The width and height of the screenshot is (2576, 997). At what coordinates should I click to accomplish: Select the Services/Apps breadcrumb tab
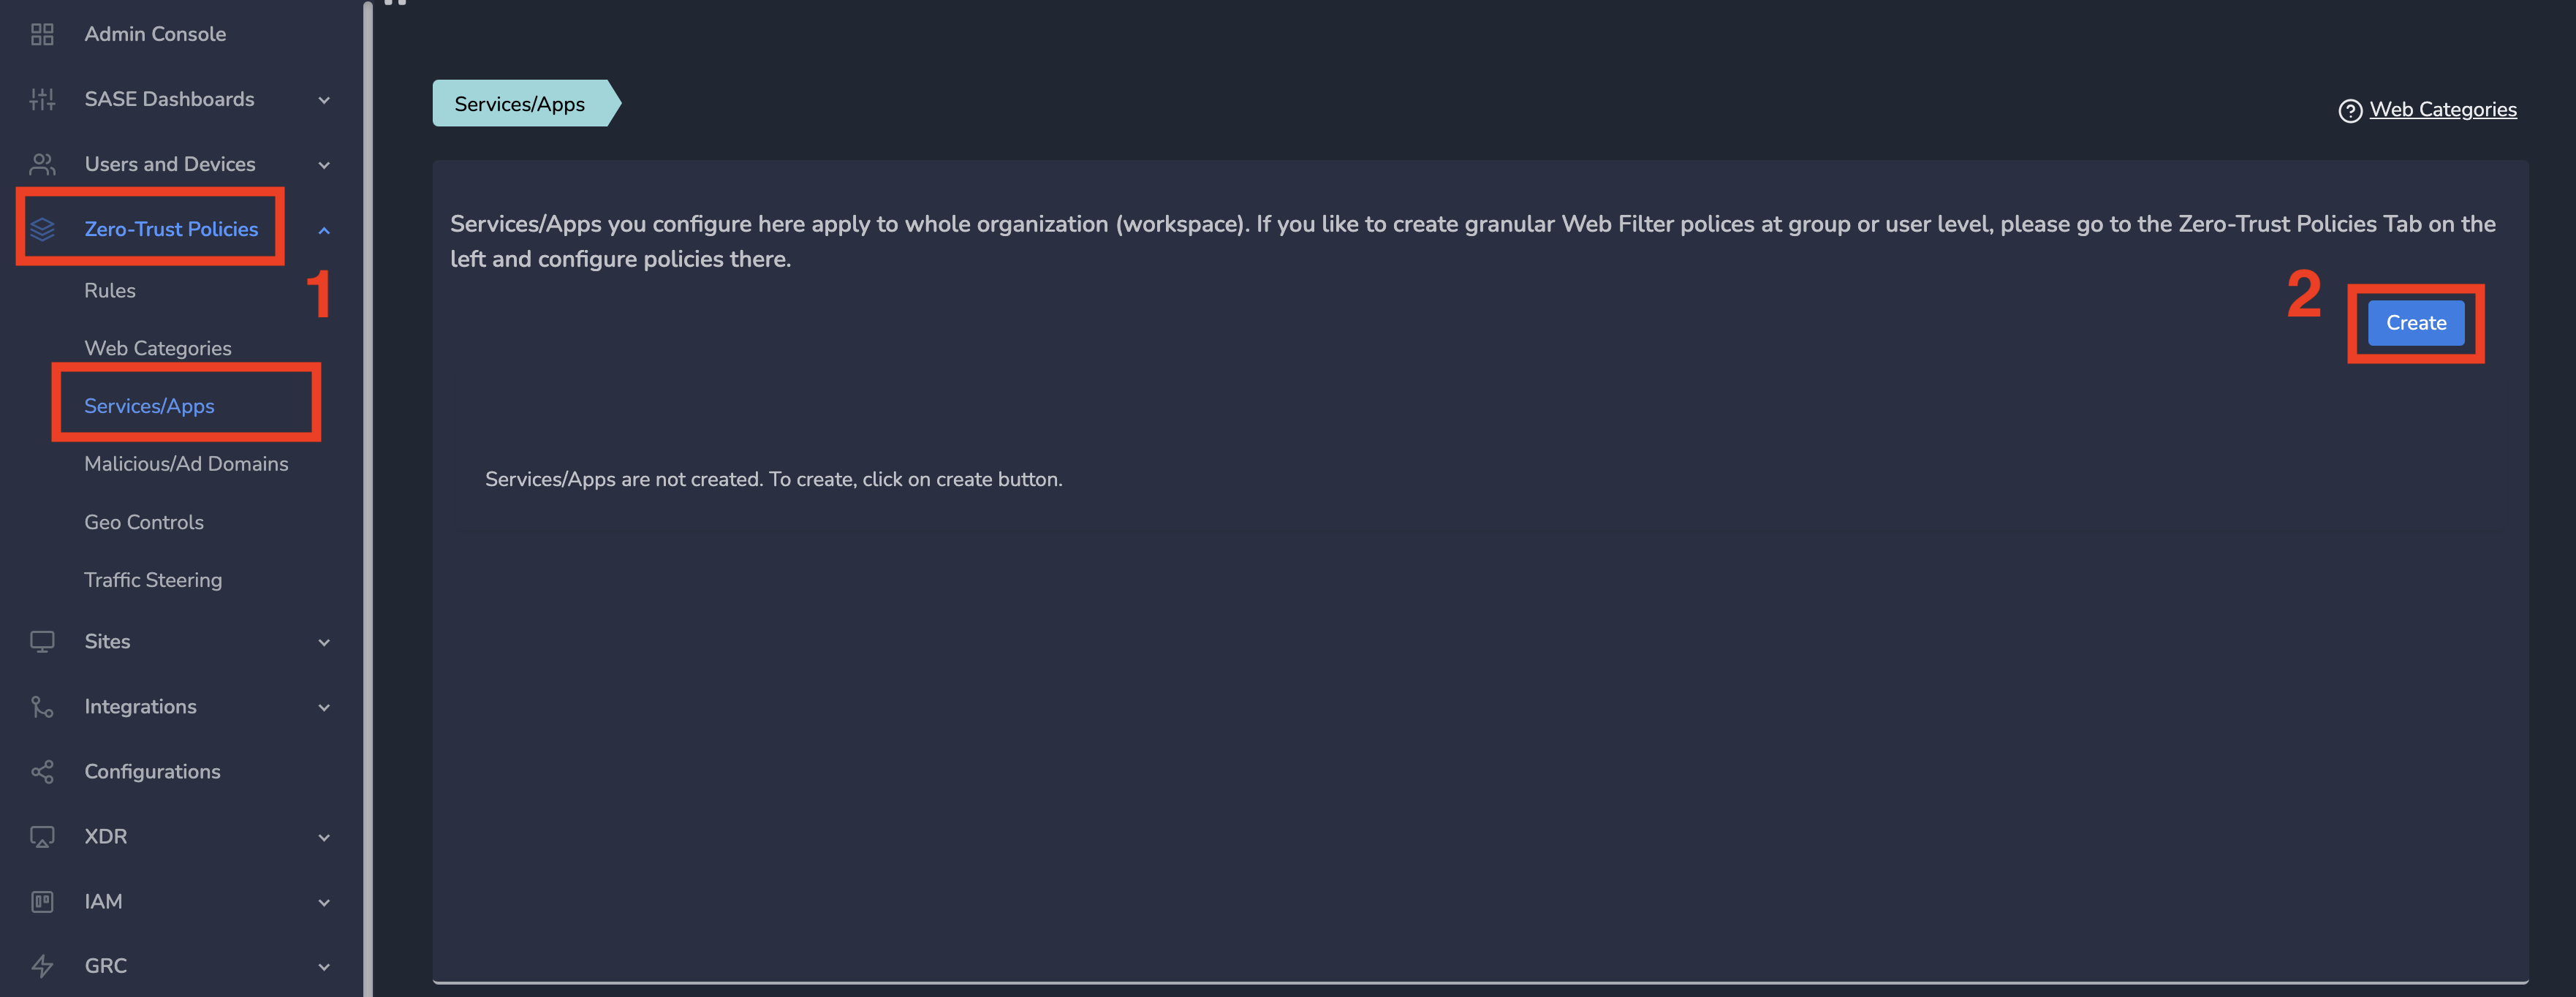click(x=520, y=104)
